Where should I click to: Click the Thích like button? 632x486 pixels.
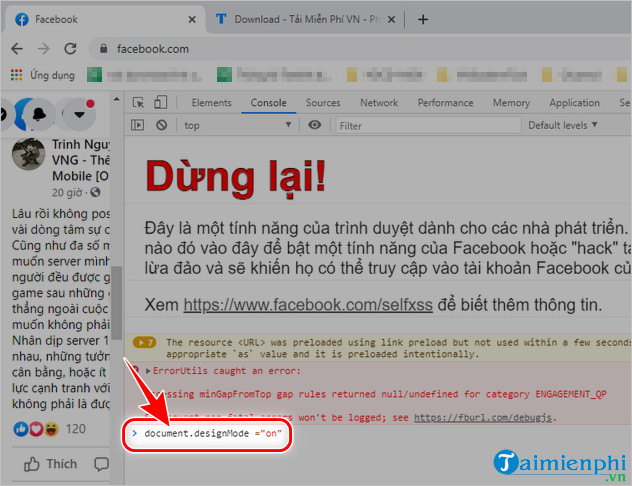point(50,464)
